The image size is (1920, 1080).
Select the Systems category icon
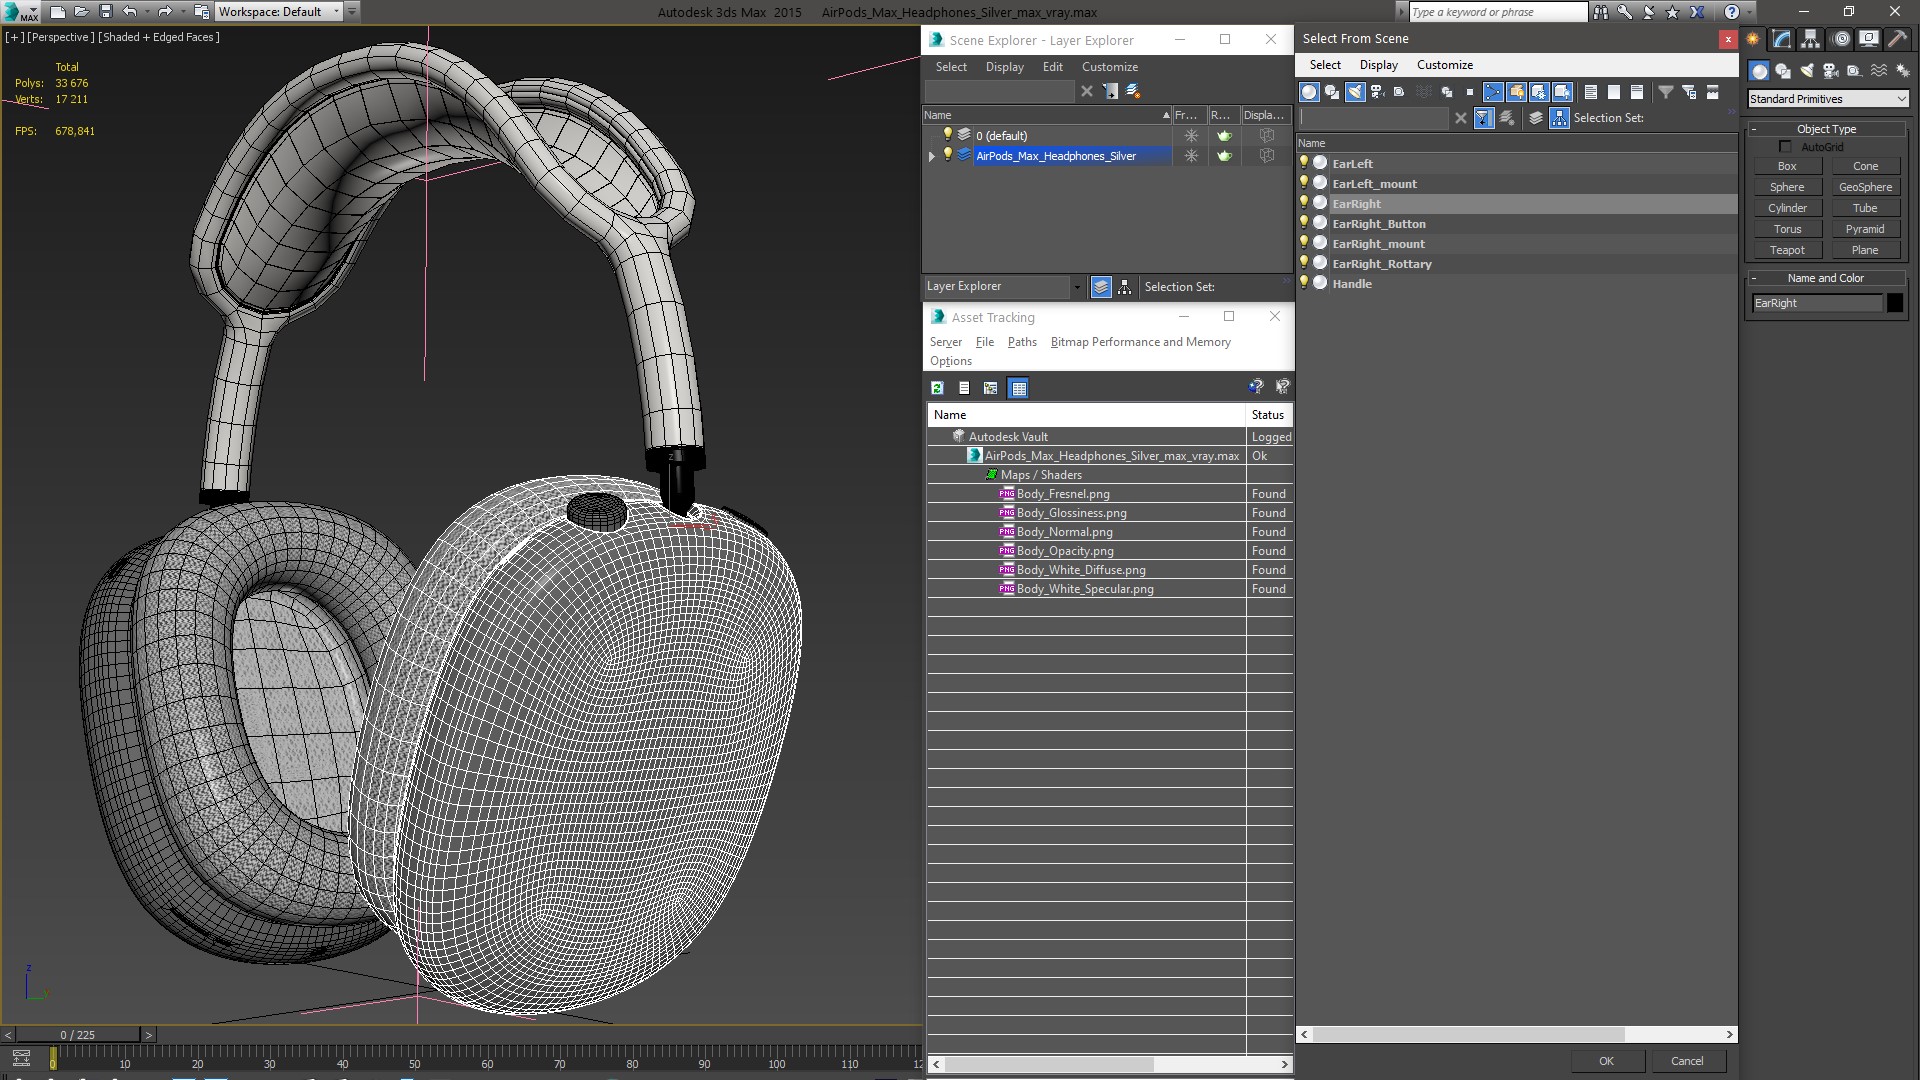pyautogui.click(x=1902, y=71)
